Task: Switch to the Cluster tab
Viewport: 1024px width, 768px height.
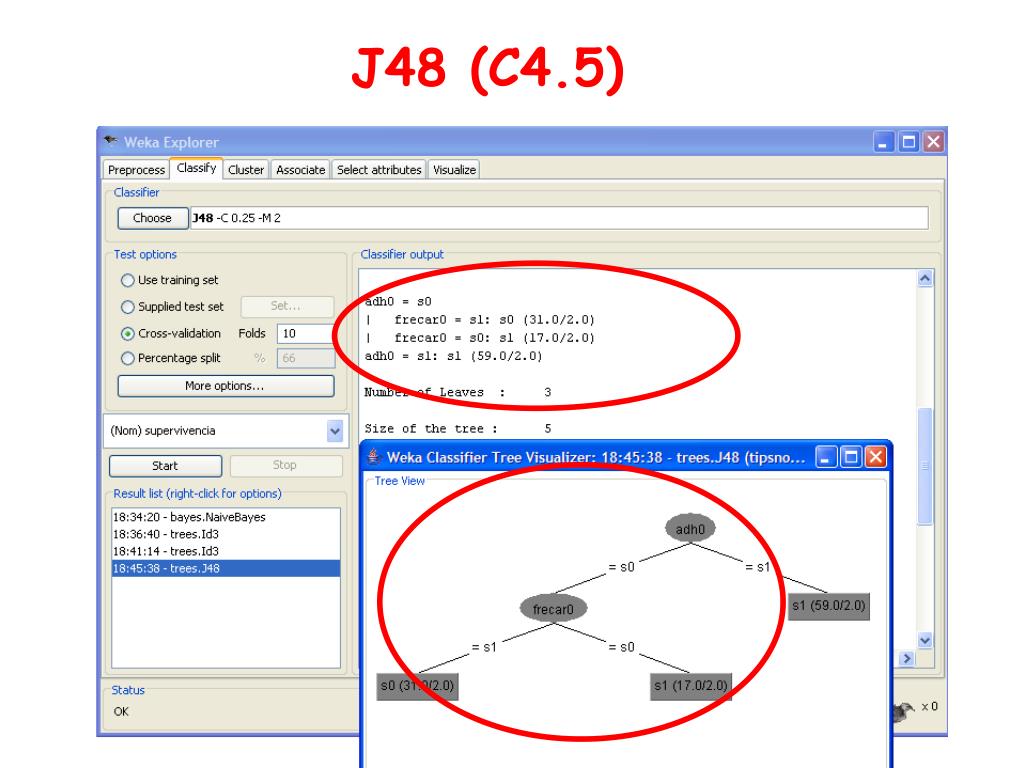Action: pyautogui.click(x=246, y=170)
